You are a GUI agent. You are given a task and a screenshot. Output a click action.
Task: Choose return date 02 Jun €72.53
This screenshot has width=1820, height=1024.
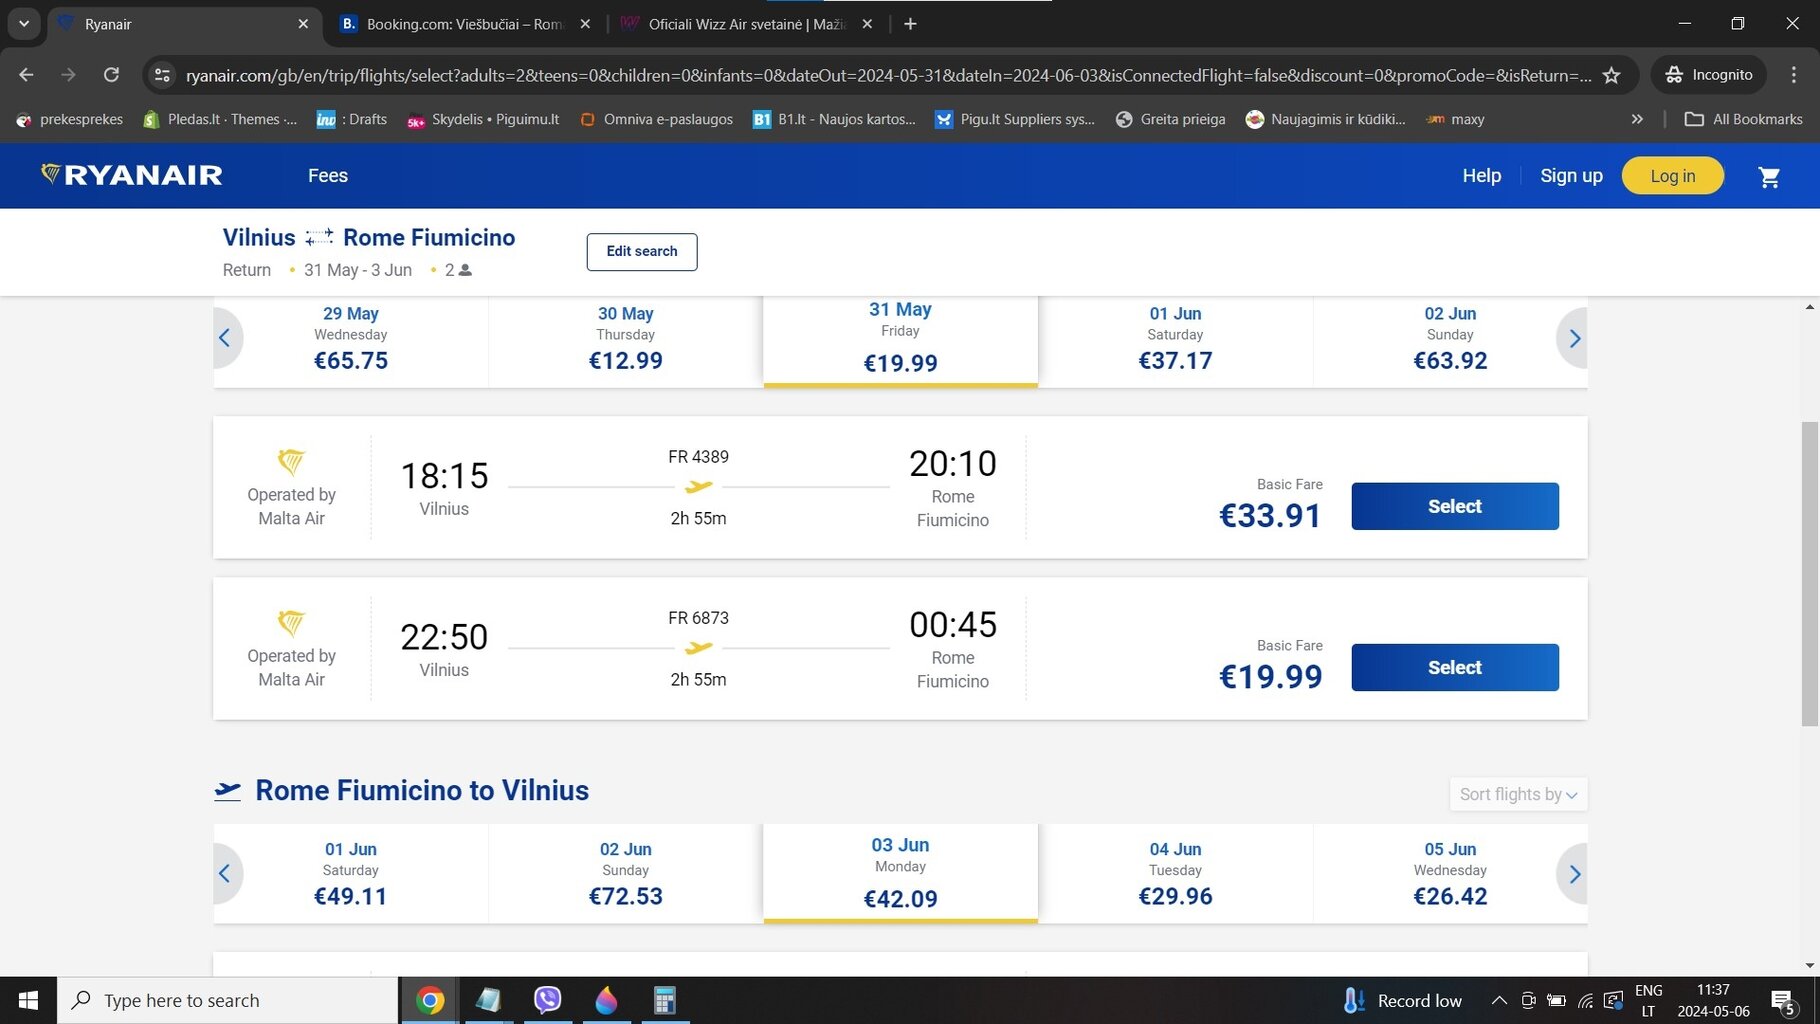point(625,874)
